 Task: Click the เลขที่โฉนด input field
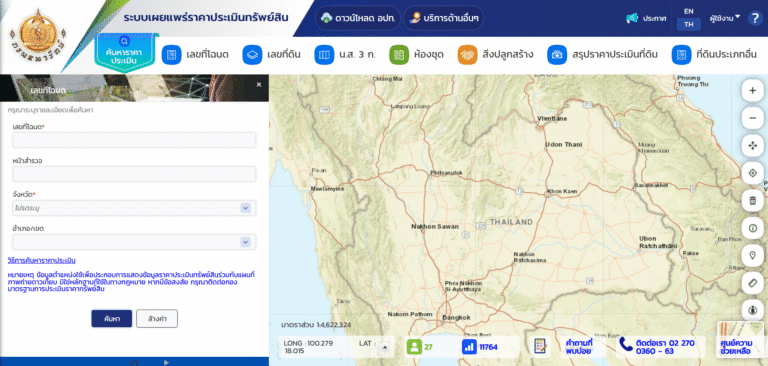tap(134, 140)
